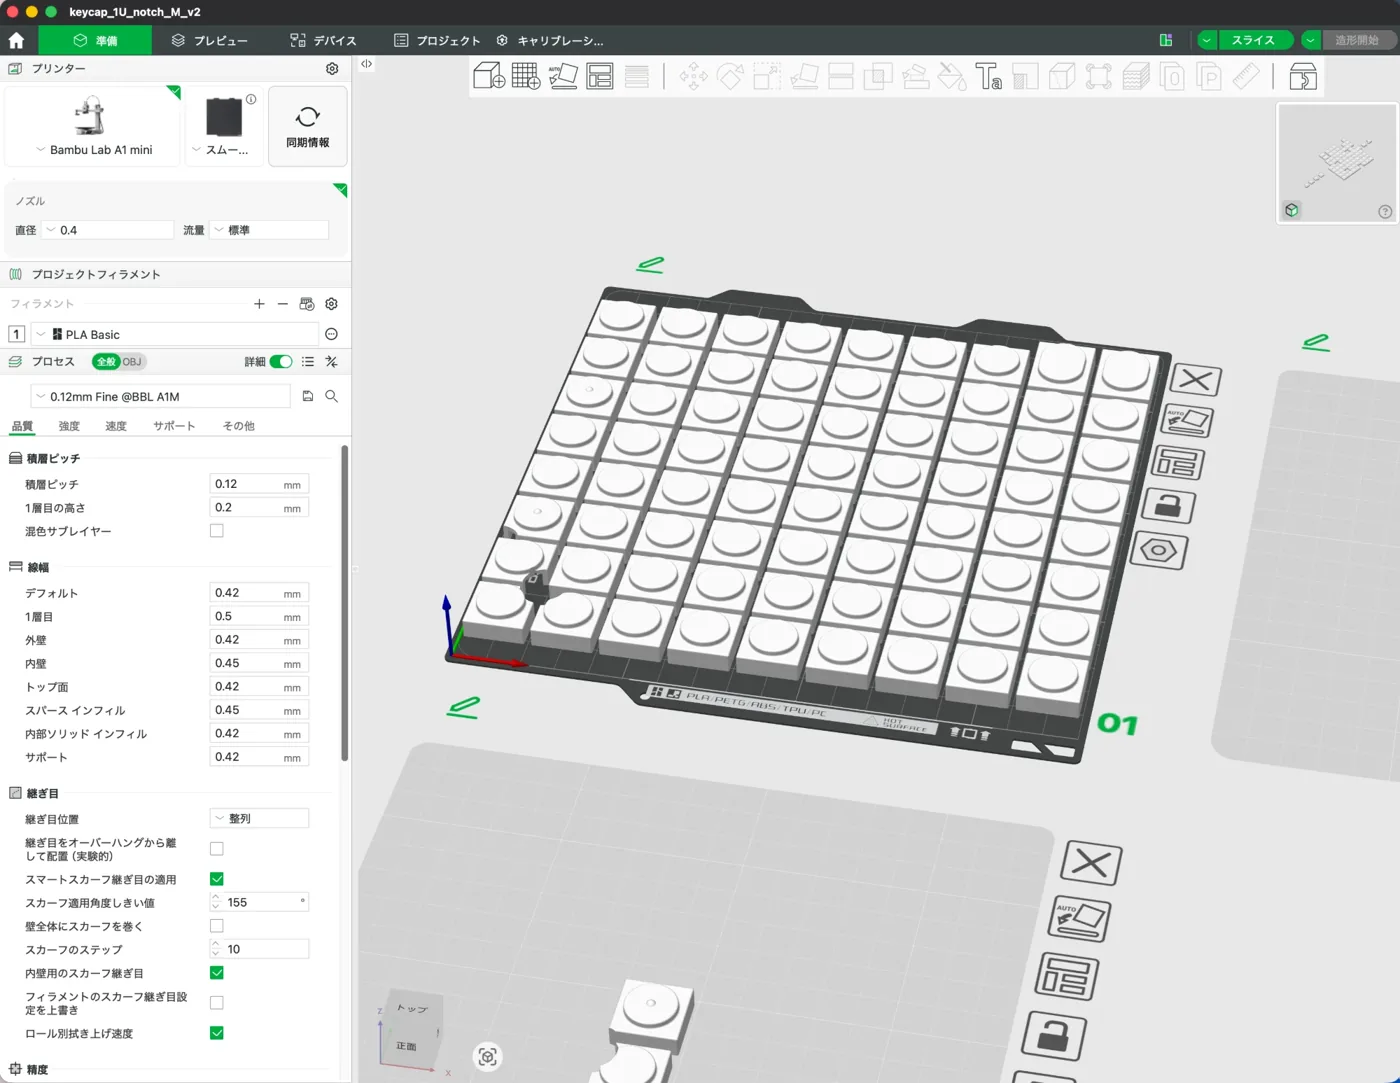Remove a filament with the minus icon
Image resolution: width=1400 pixels, height=1083 pixels.
[283, 304]
